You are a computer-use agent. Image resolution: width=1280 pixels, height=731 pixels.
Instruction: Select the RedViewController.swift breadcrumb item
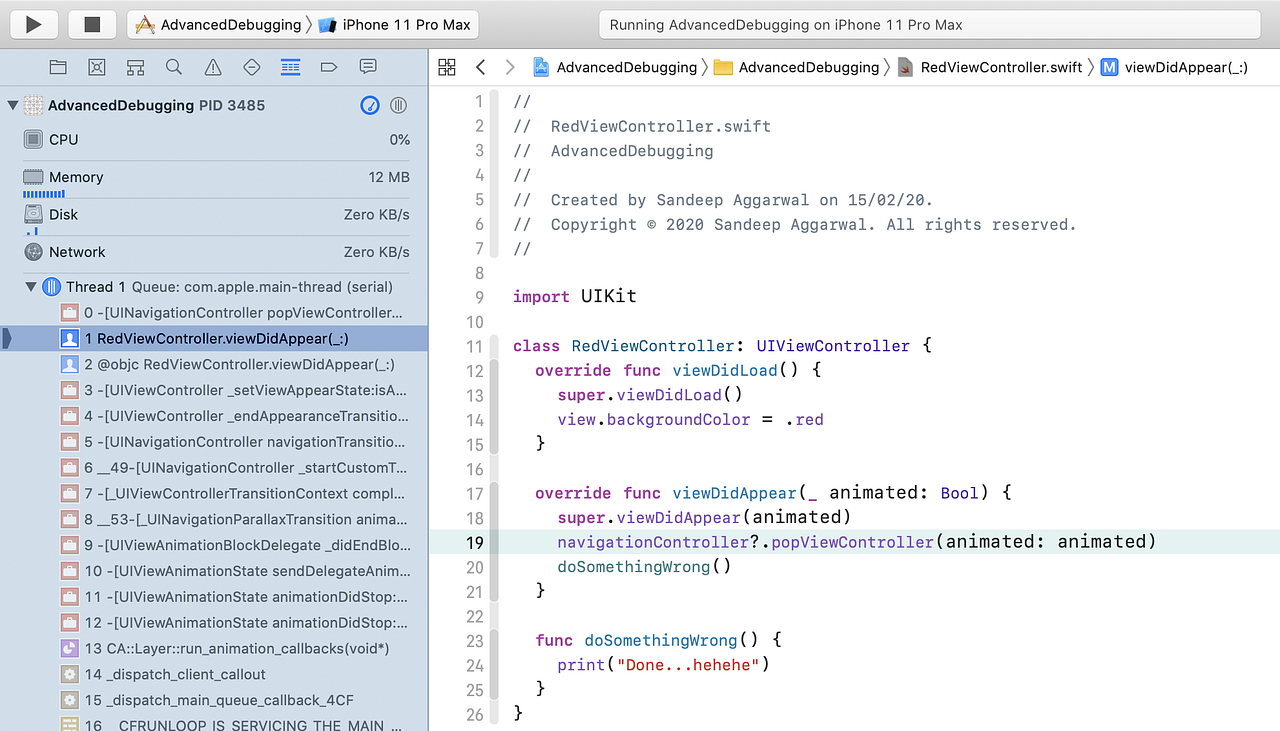pos(1001,67)
